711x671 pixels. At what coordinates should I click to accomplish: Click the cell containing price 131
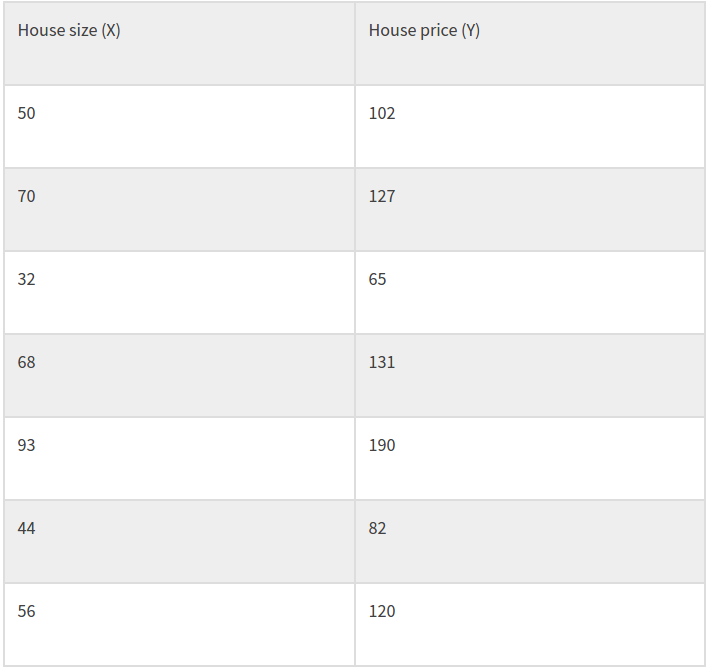382,363
